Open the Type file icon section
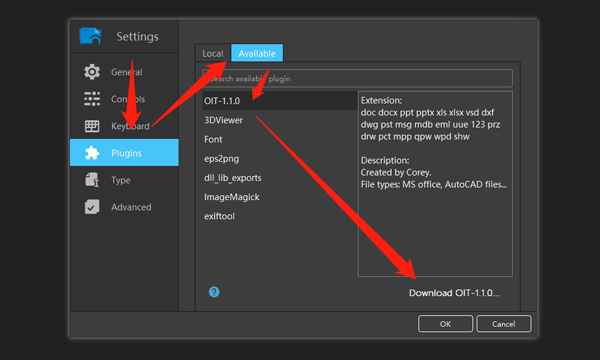The height and width of the screenshot is (360, 600). pos(92,180)
